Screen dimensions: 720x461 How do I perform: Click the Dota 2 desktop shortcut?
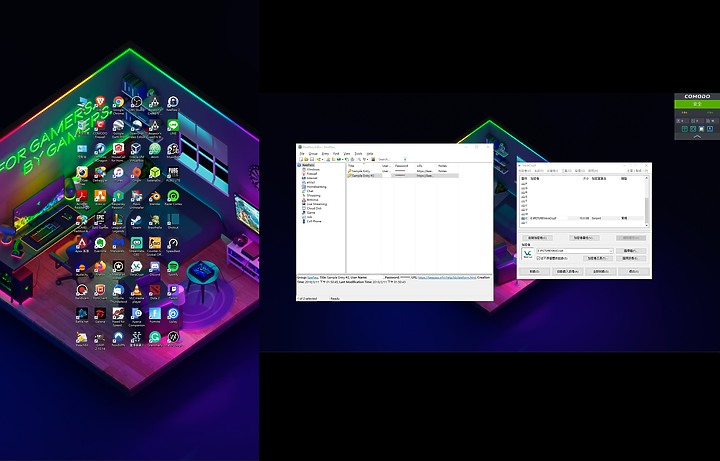pos(155,290)
